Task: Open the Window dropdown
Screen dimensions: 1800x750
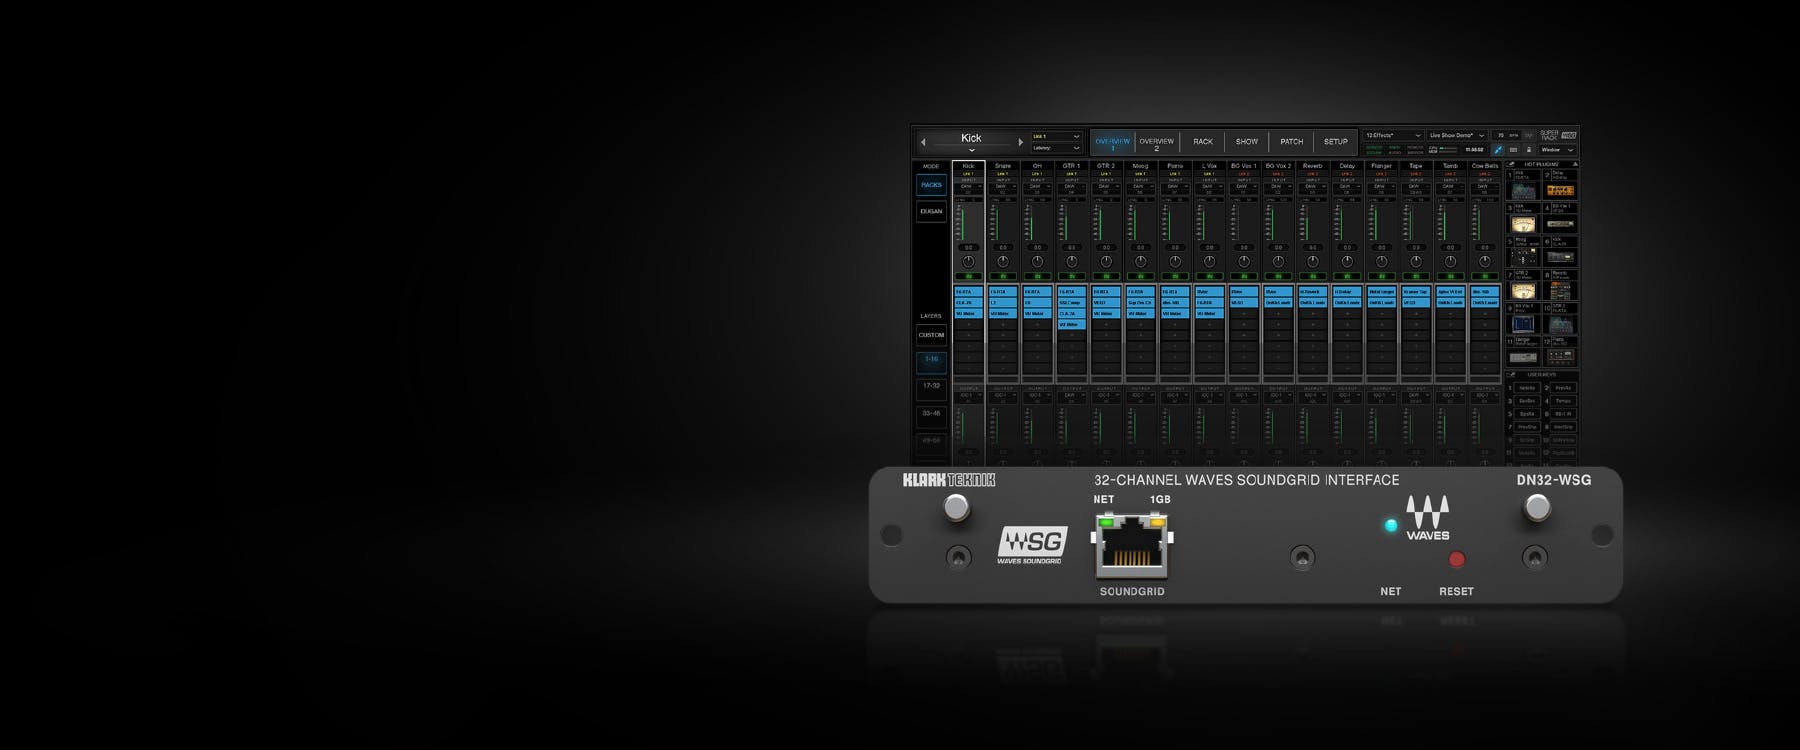Action: point(1558,150)
